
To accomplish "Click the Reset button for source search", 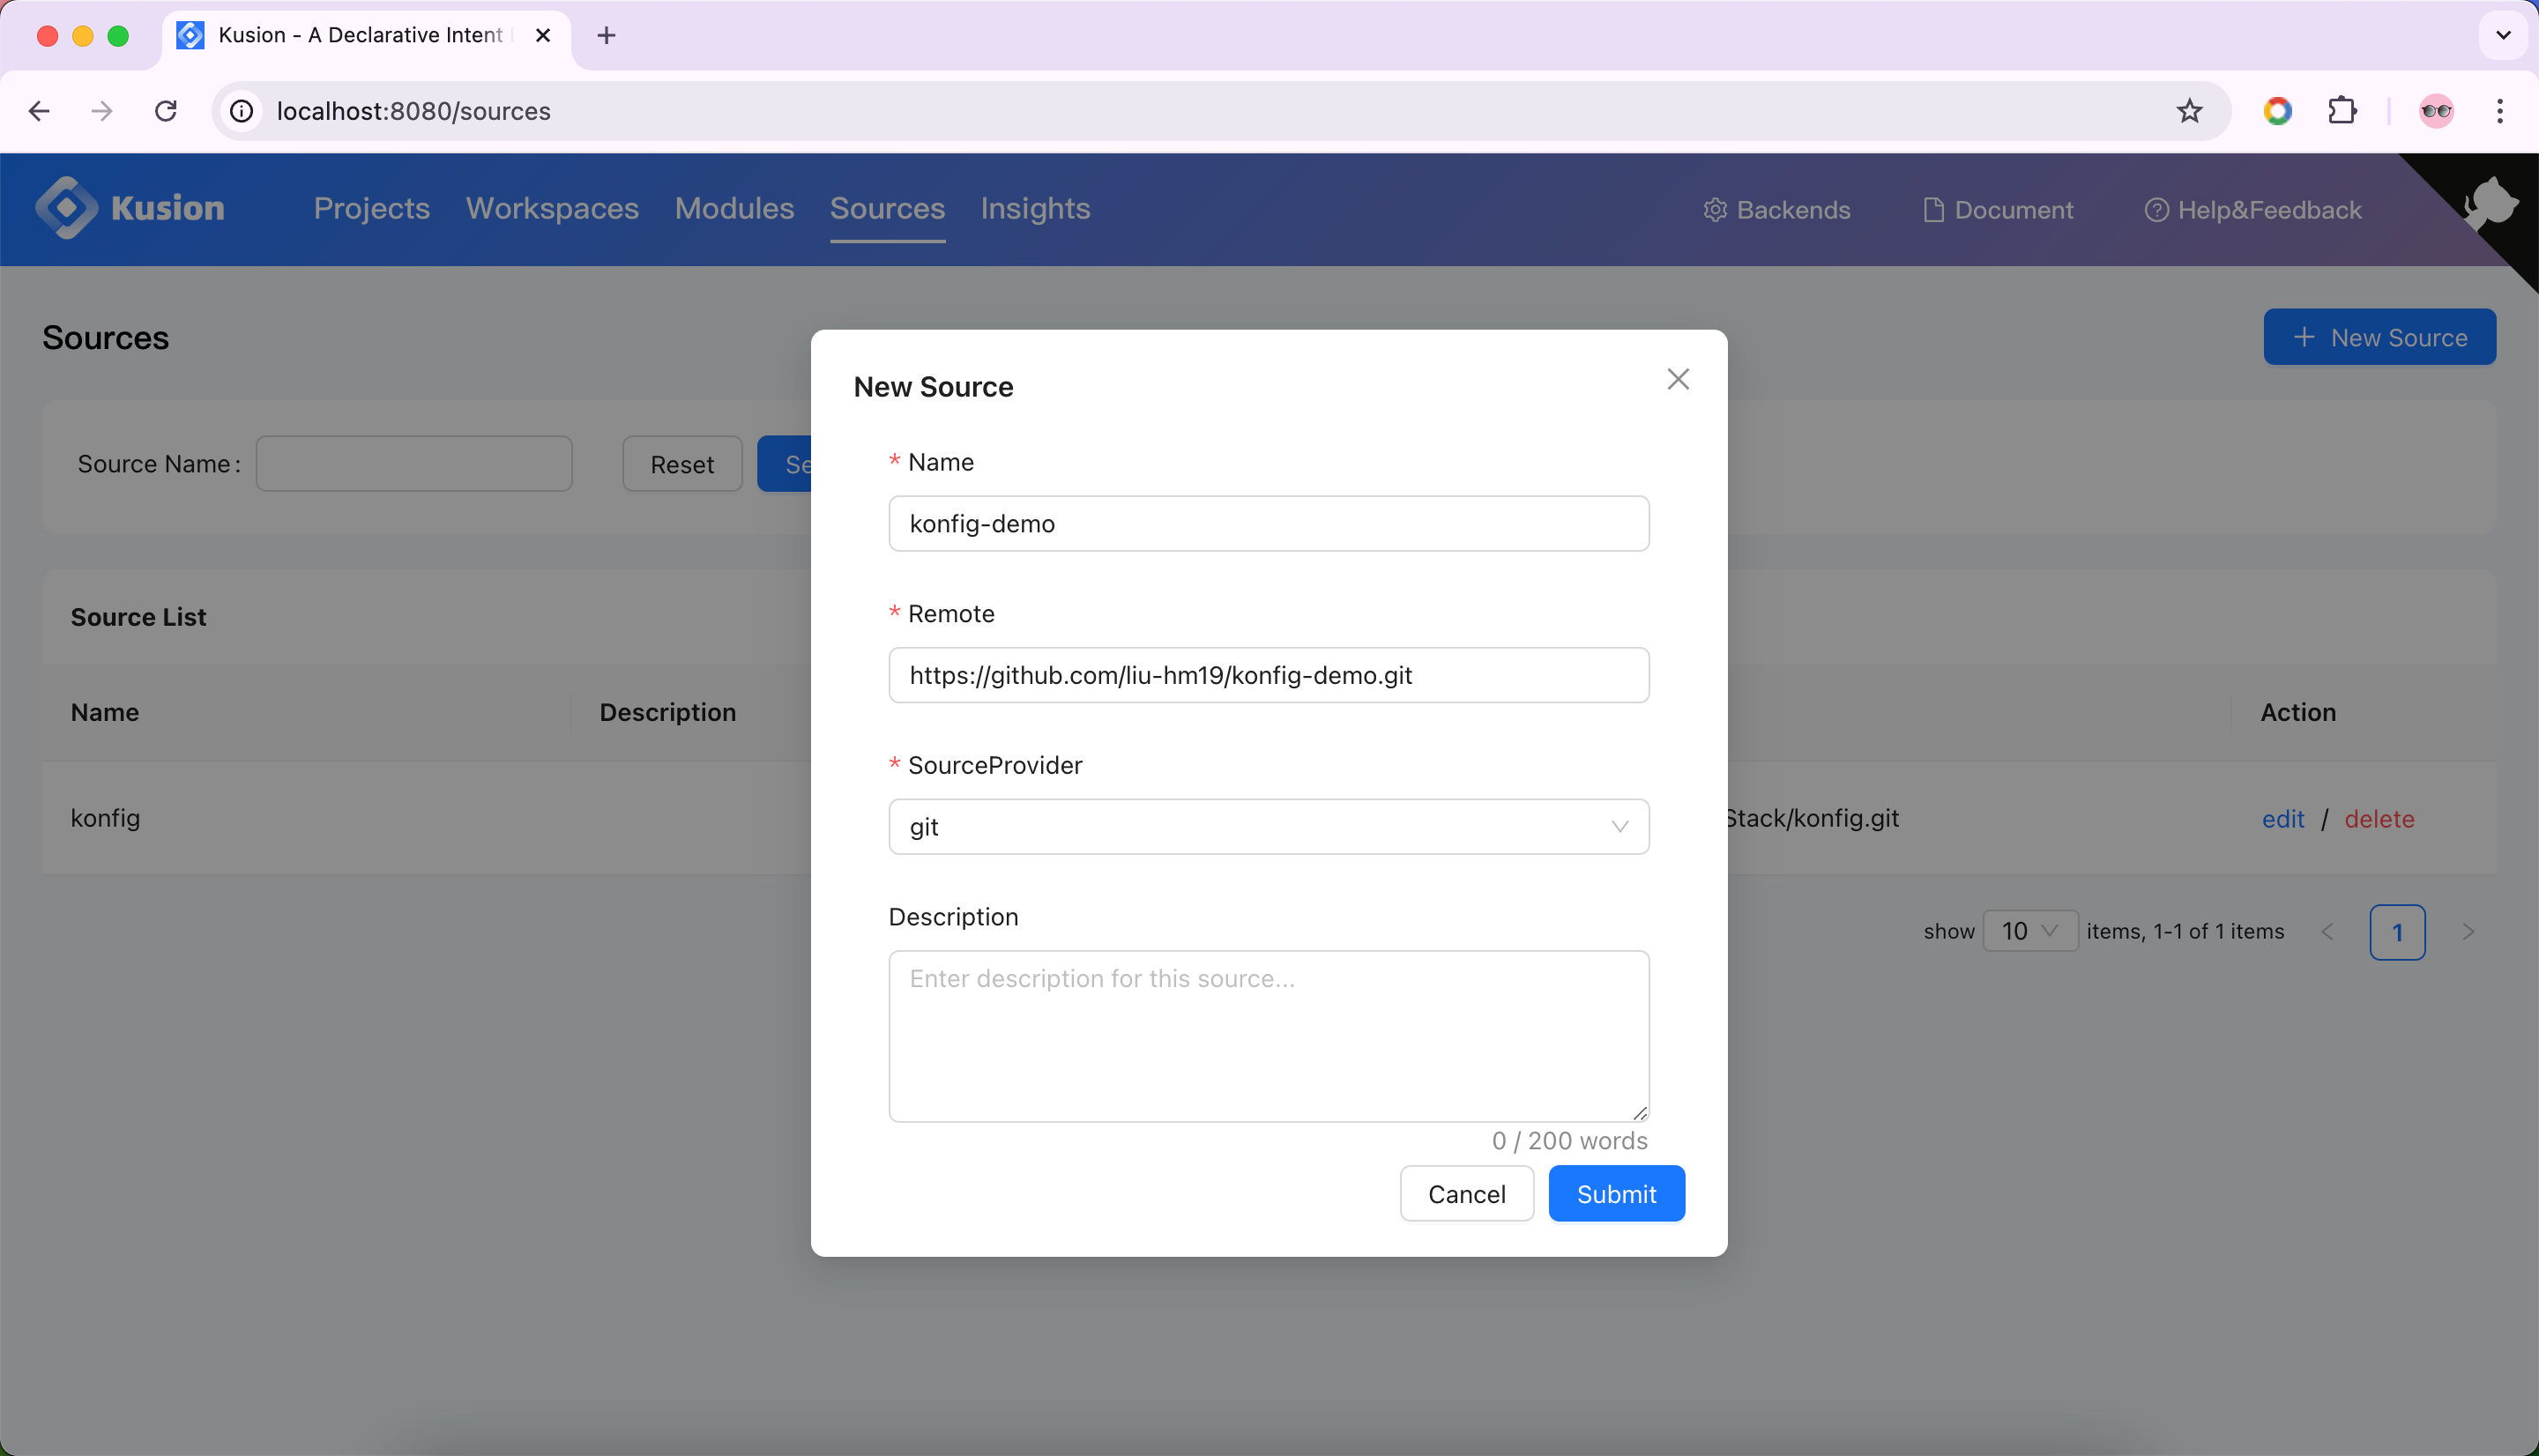I will pyautogui.click(x=680, y=464).
